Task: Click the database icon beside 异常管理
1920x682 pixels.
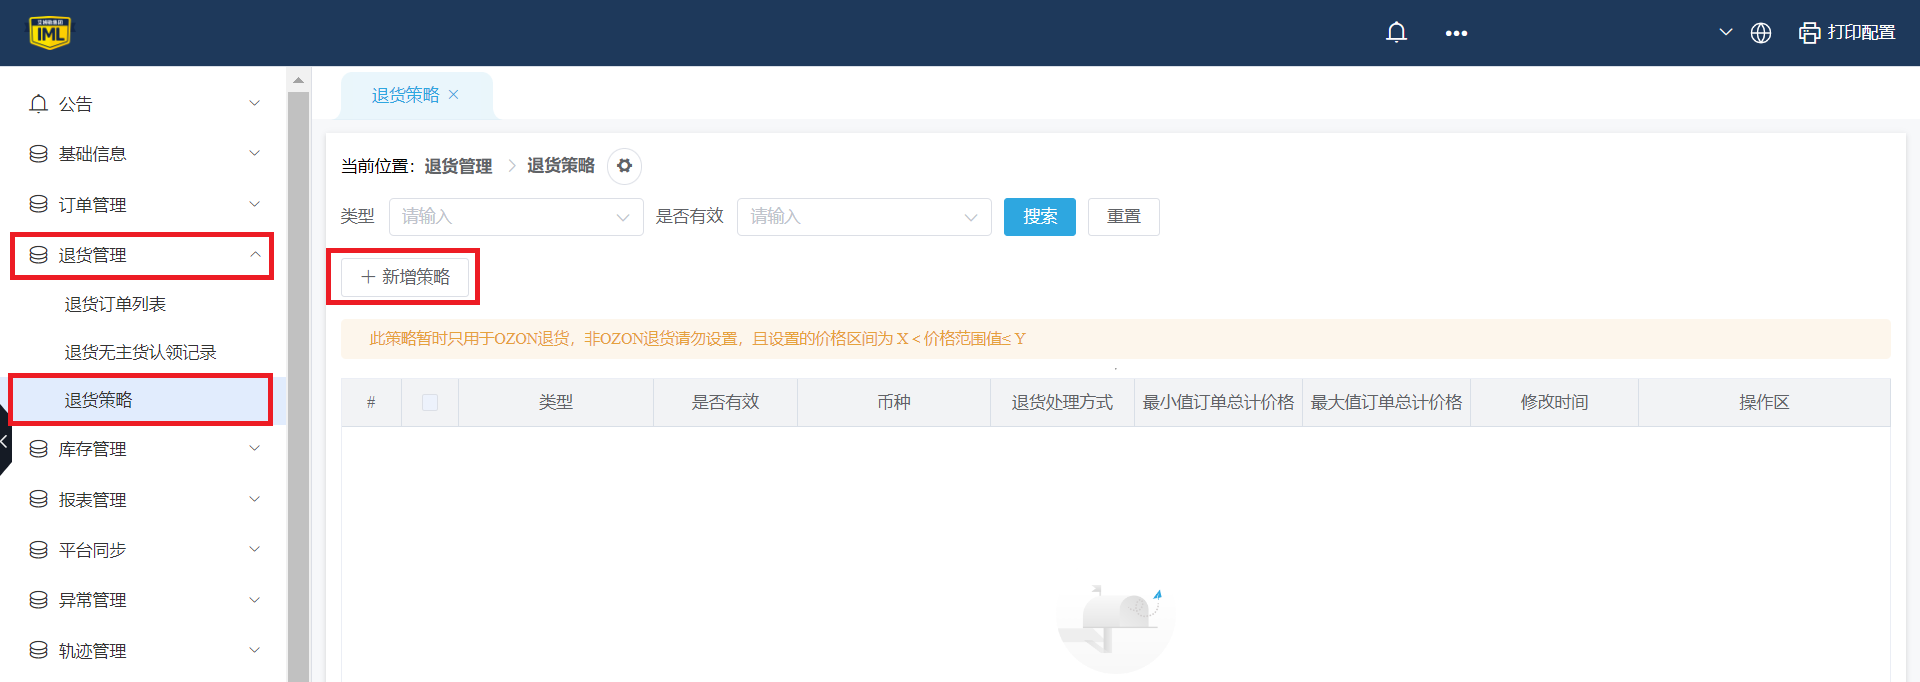Action: click(39, 600)
